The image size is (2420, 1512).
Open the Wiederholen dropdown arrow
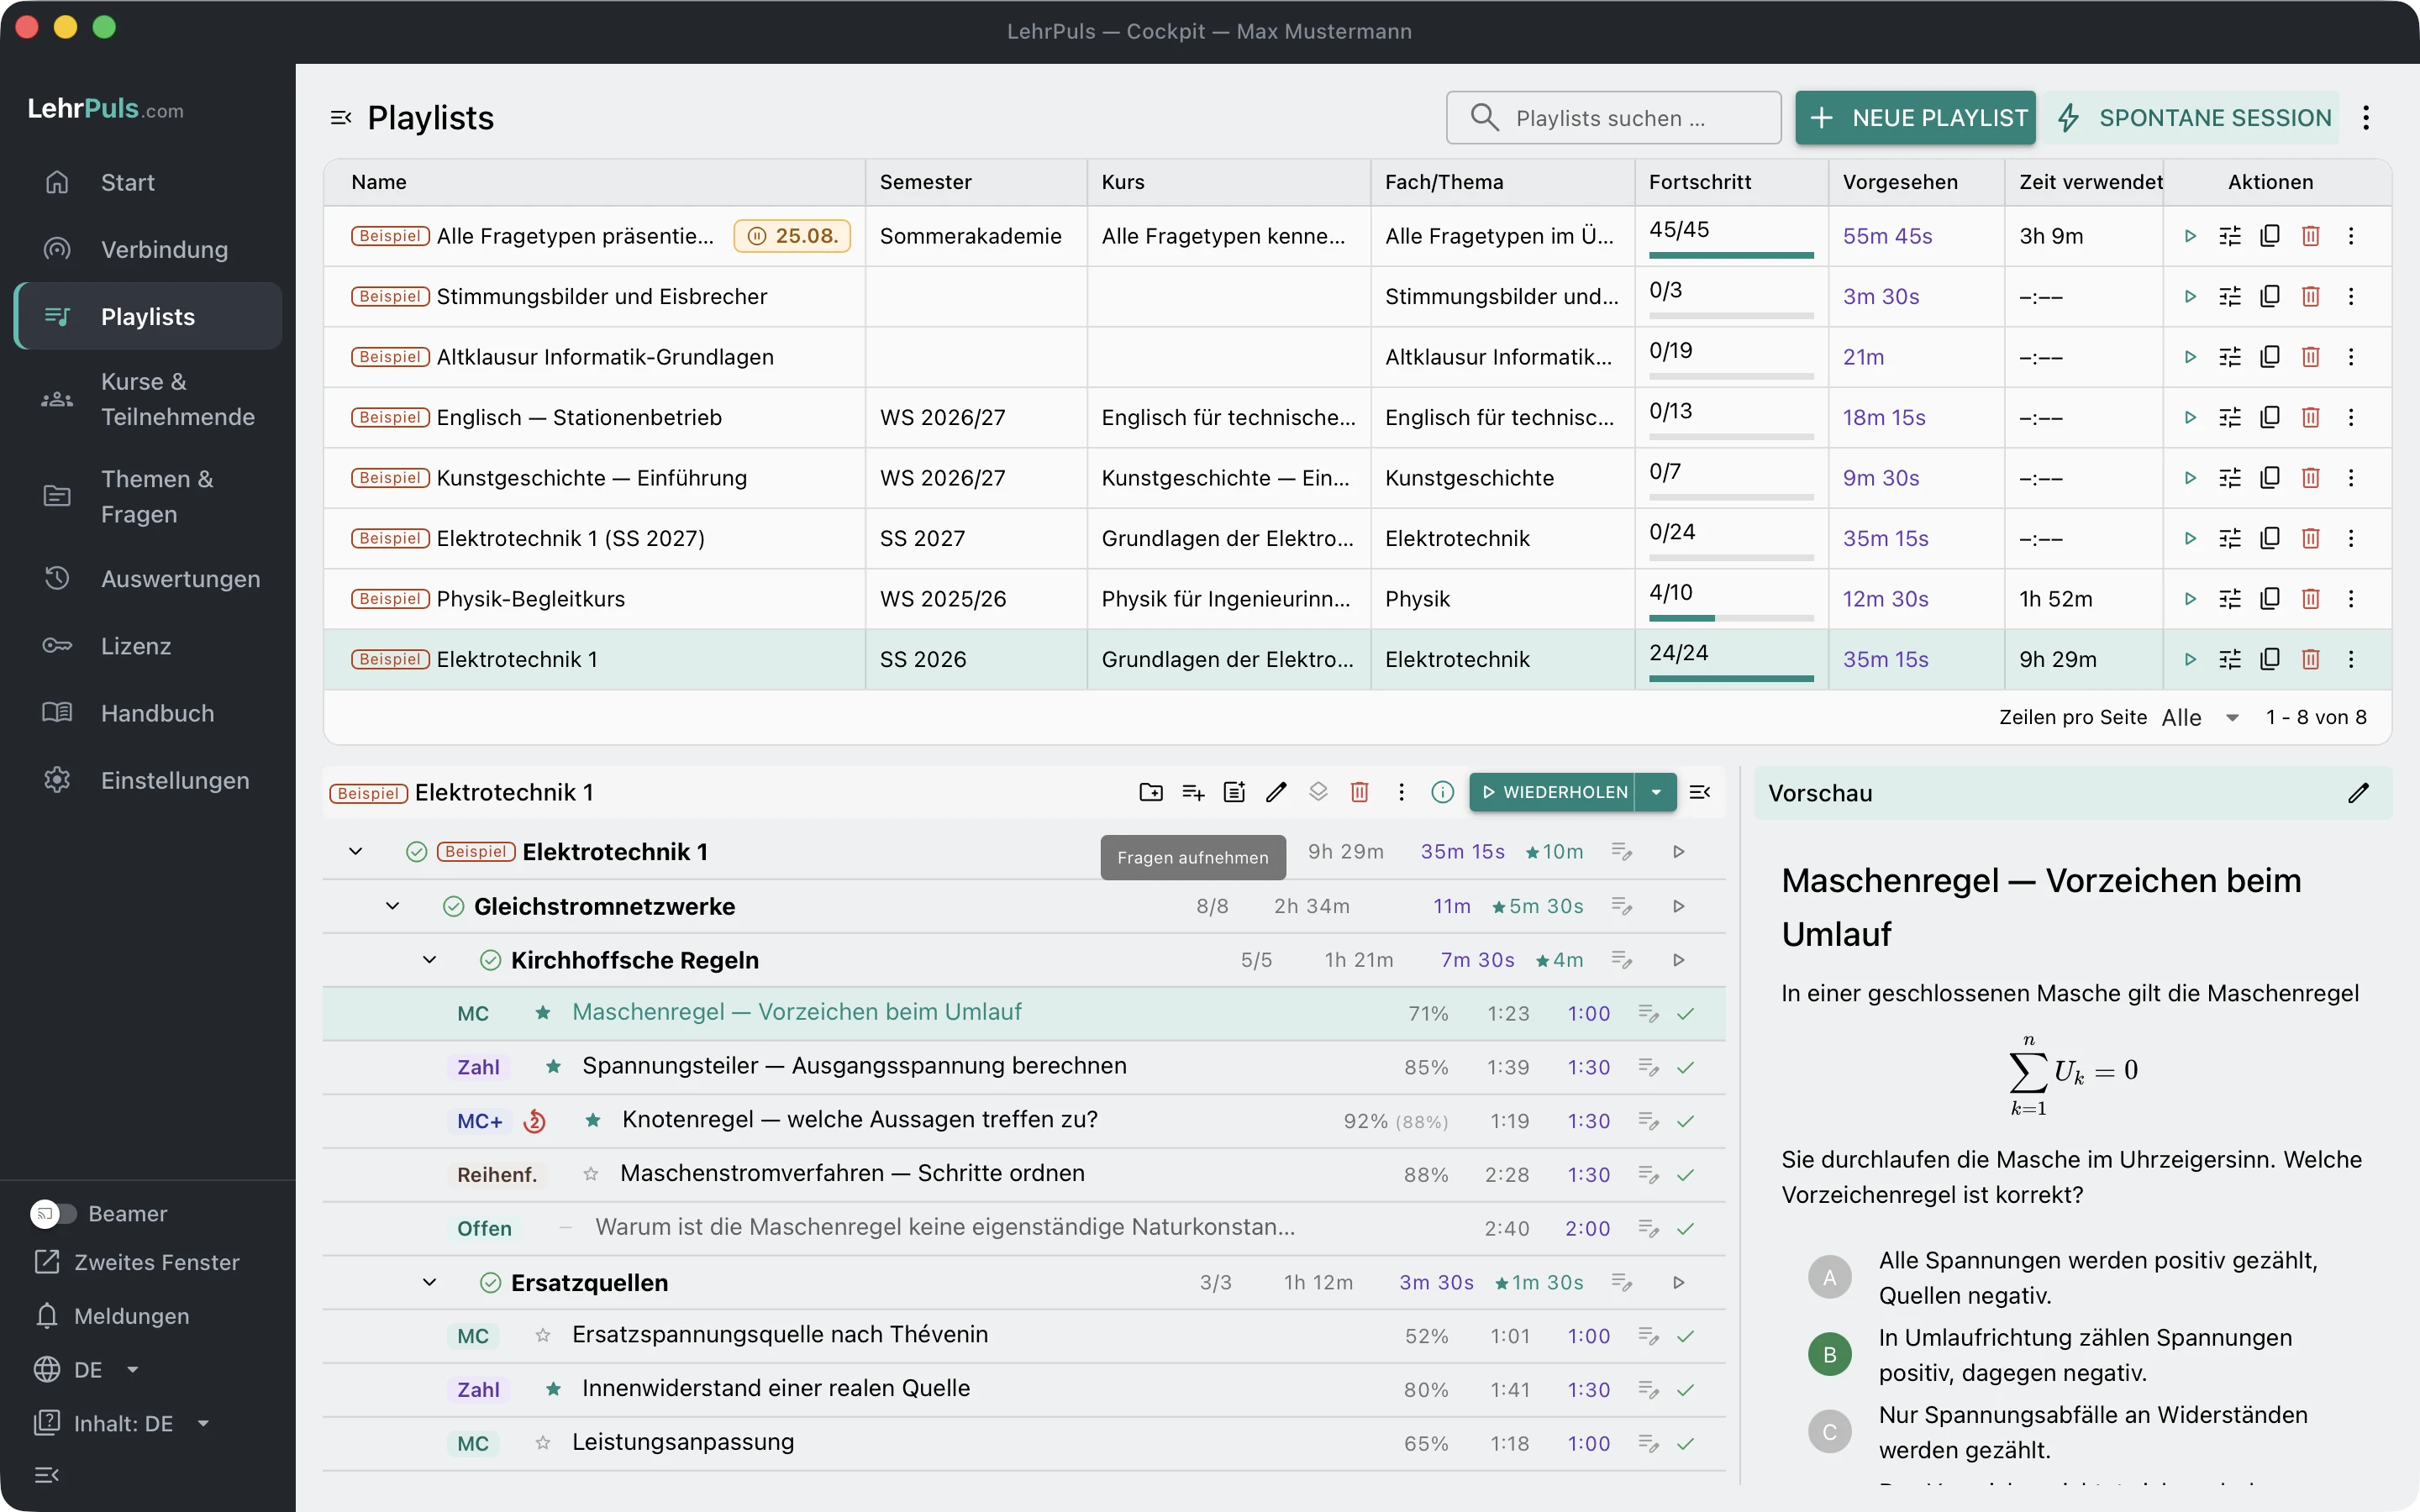[1656, 792]
